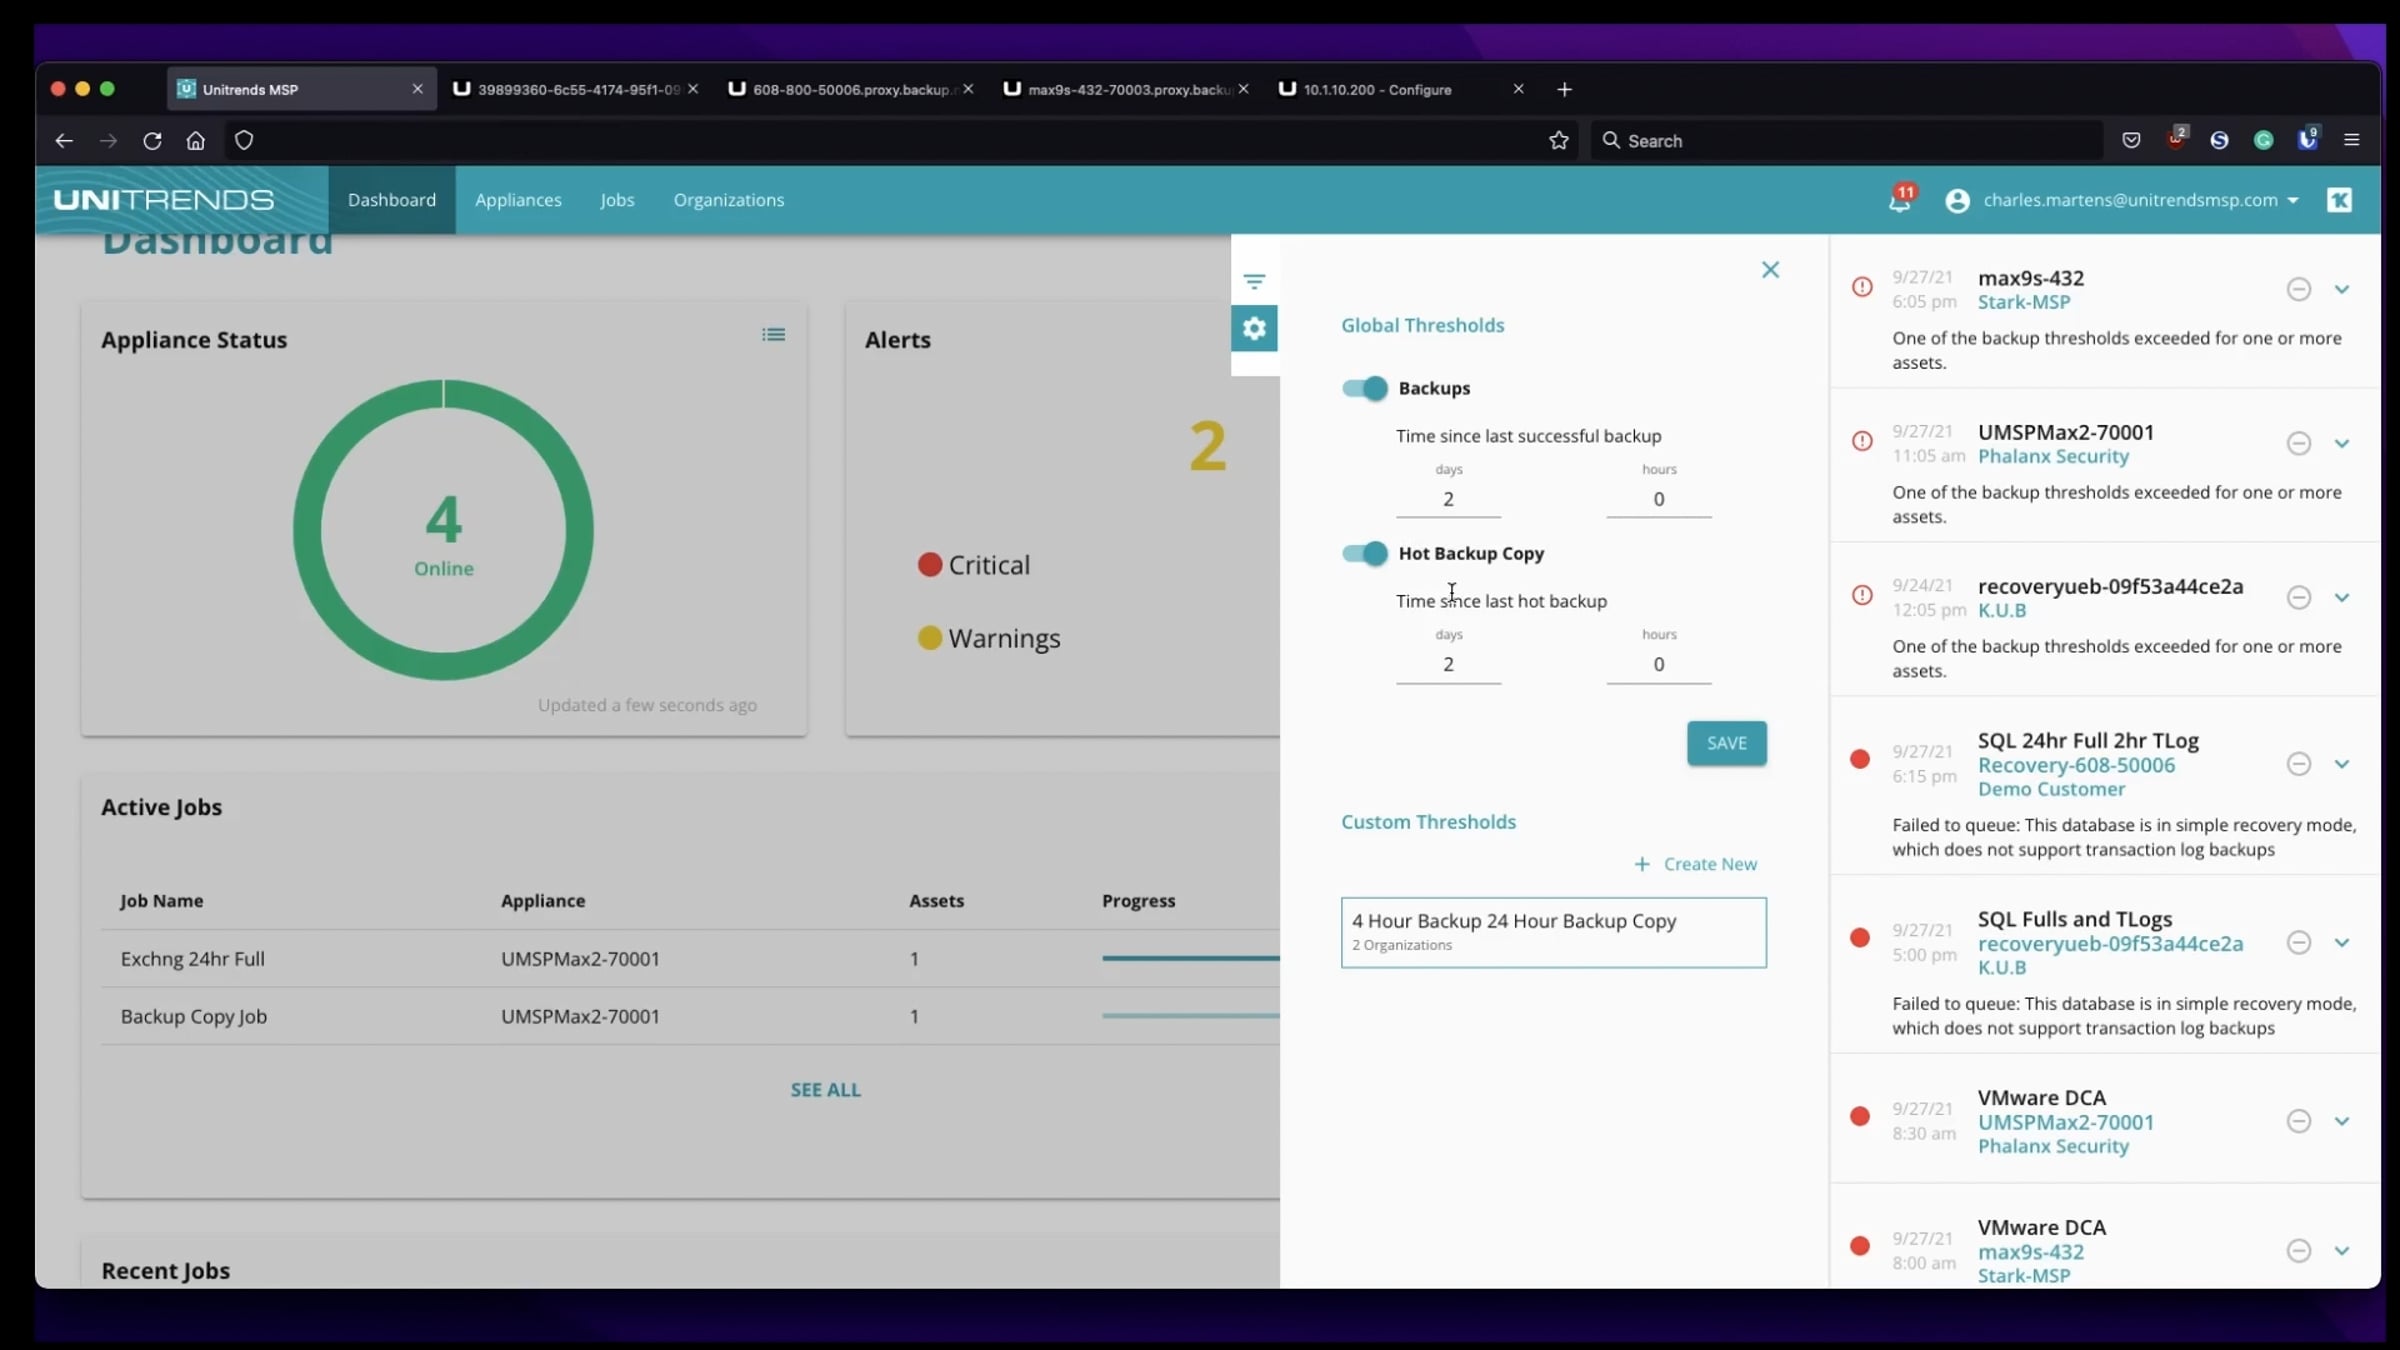Expand the SQL Fulls and TLogs alert
The height and width of the screenshot is (1350, 2400).
pos(2342,942)
